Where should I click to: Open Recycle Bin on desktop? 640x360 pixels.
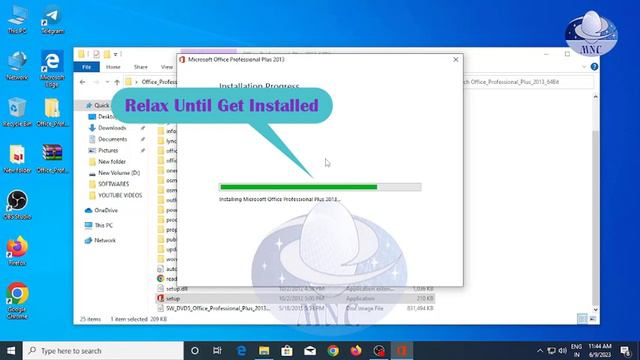(17, 112)
